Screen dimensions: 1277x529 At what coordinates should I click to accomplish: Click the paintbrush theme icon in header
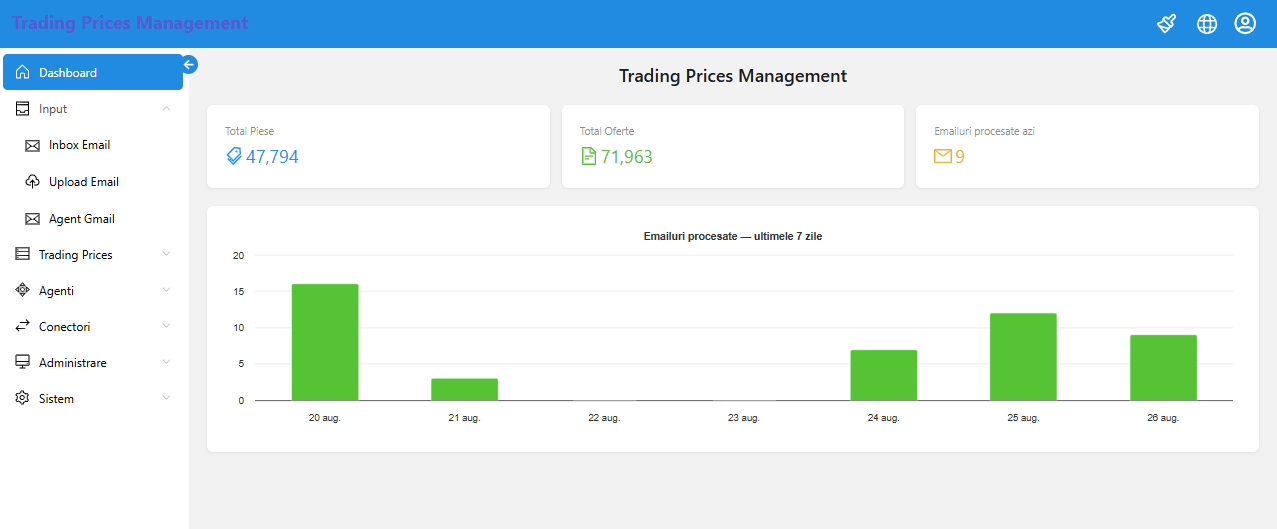[x=1166, y=23]
